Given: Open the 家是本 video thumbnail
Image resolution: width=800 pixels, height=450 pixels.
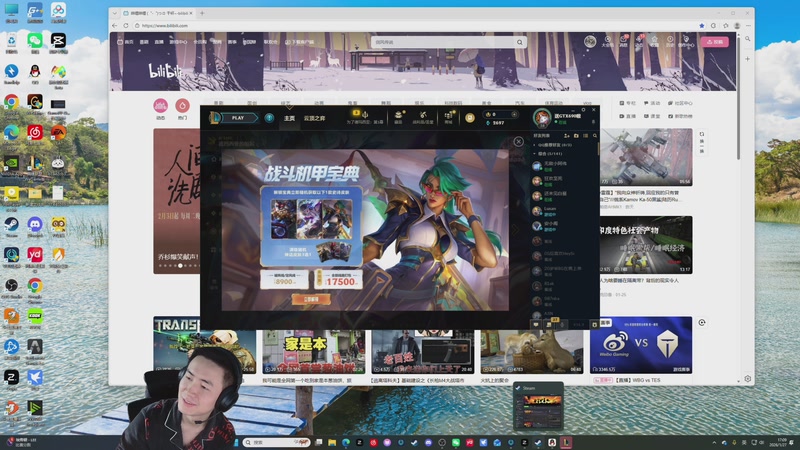Looking at the screenshot, I should (x=314, y=351).
